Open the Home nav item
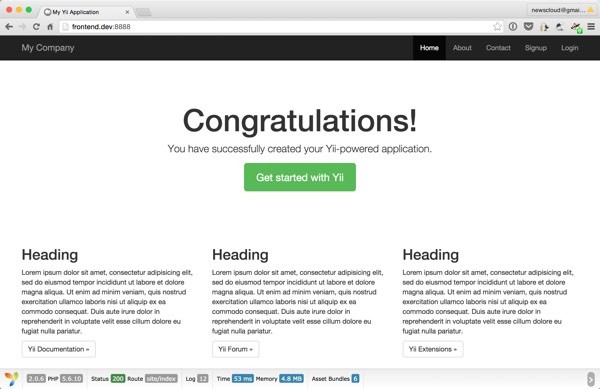600x389 pixels. (x=429, y=48)
